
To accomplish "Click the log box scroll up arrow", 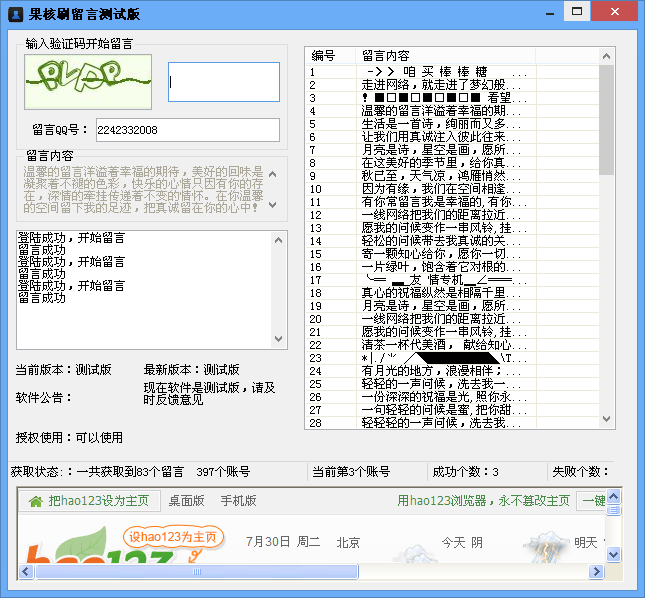I will point(278,240).
